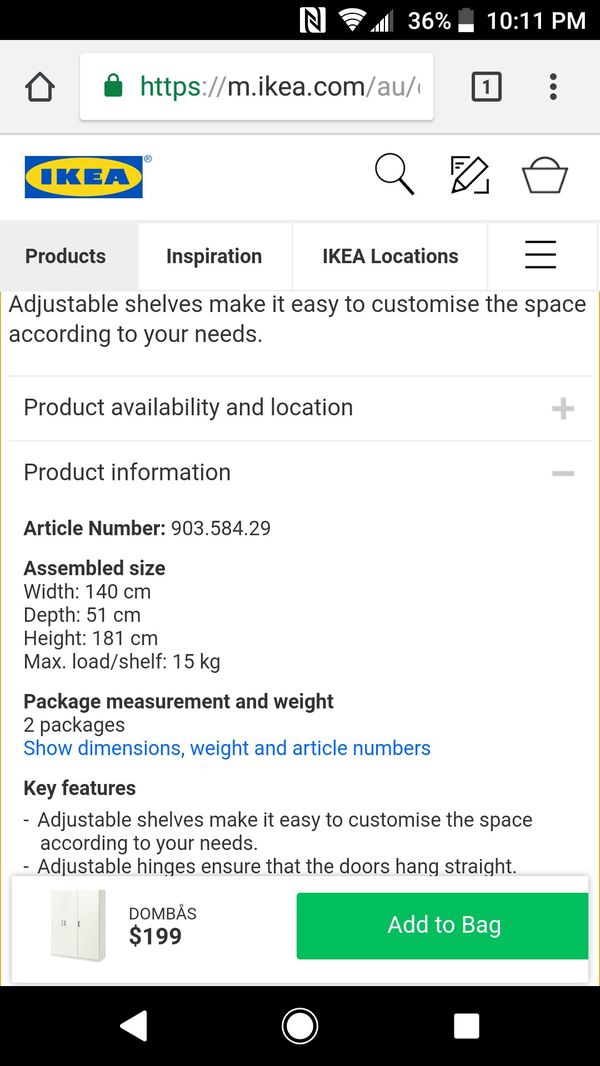Tap the Android recent apps square
600x1066 pixels.
466,1026
